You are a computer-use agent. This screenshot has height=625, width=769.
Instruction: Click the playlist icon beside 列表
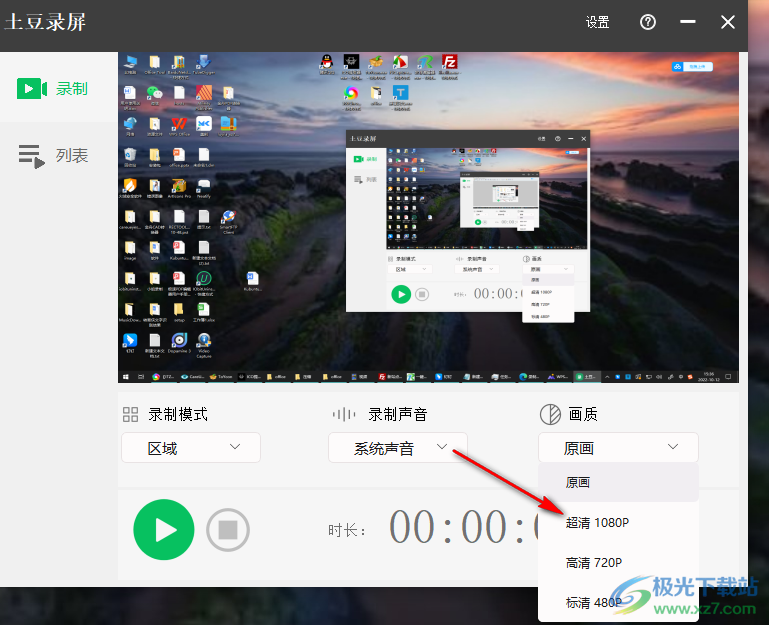click(32, 156)
